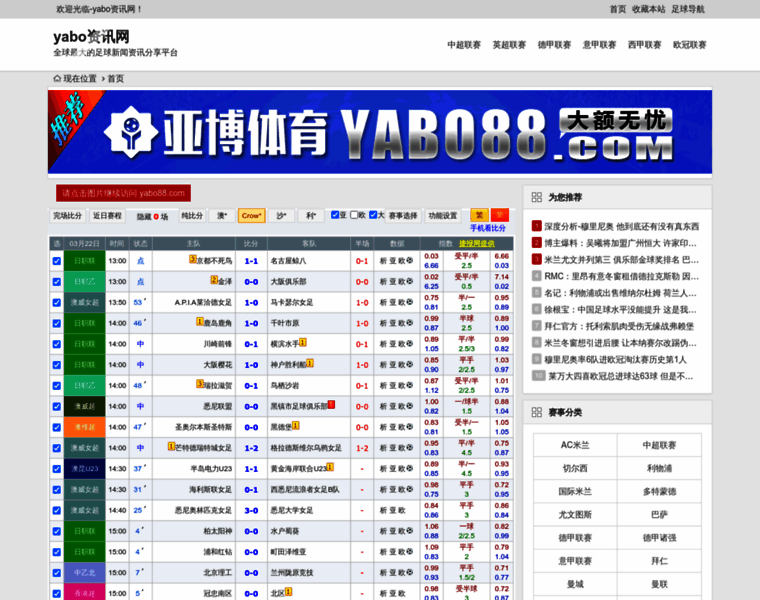Uncheck the 川崎前锋 vs 横滨水手 match checkbox

[57, 344]
